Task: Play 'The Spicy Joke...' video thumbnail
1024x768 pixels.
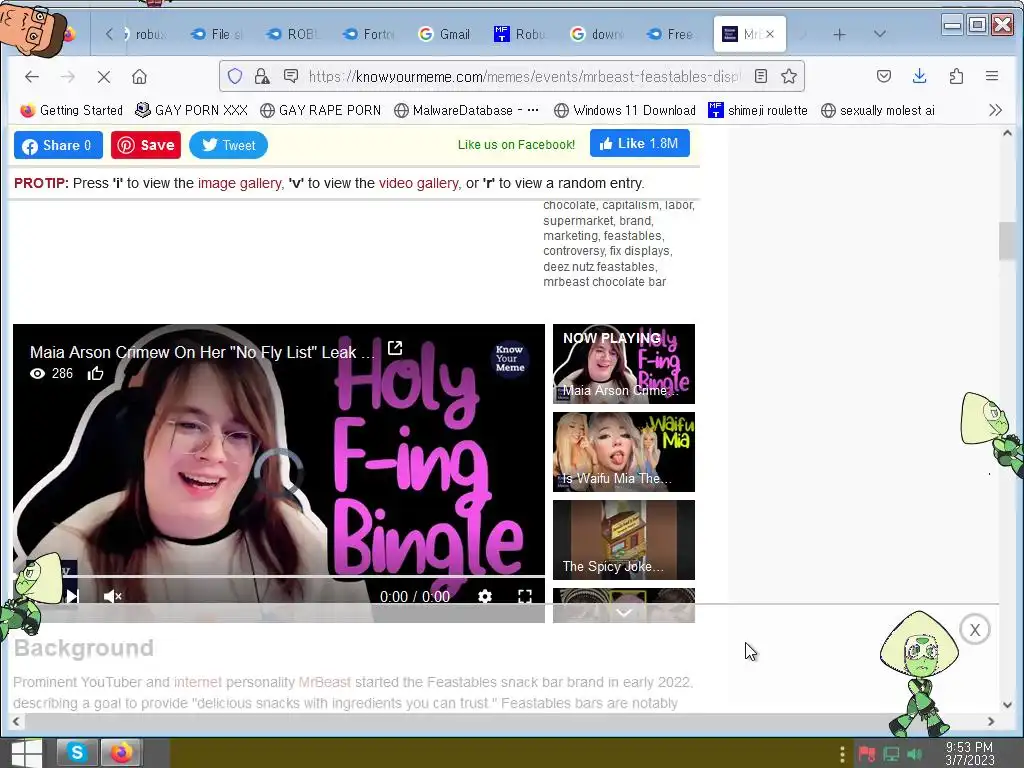Action: 624,540
